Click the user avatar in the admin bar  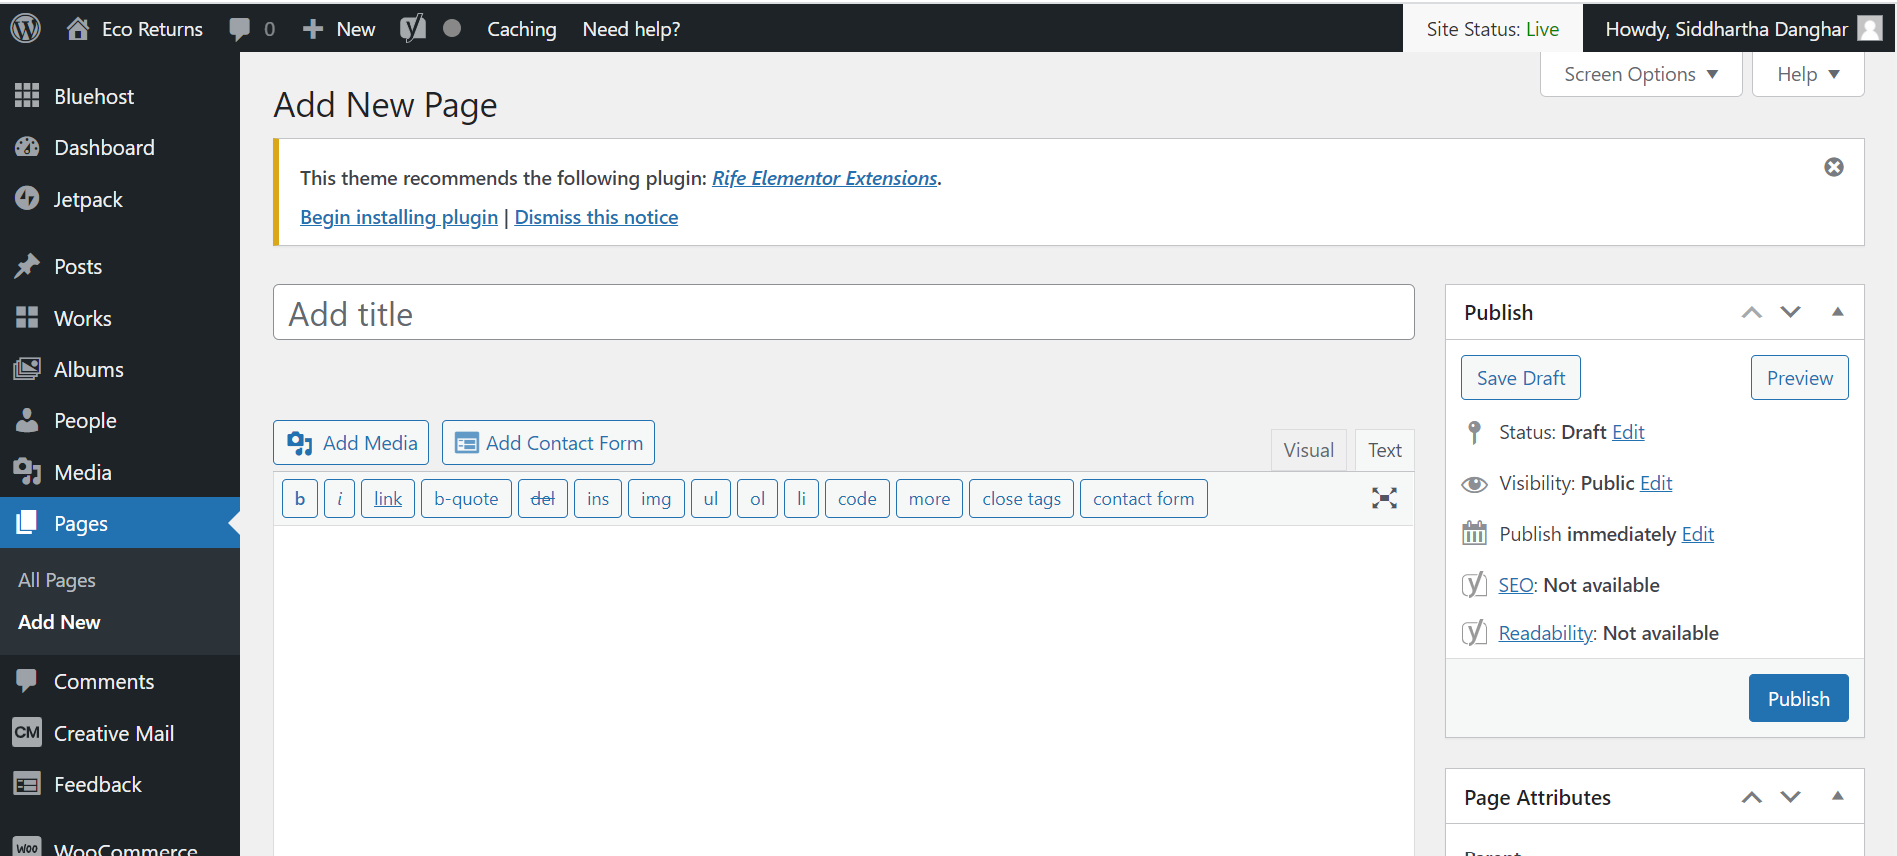point(1869,28)
